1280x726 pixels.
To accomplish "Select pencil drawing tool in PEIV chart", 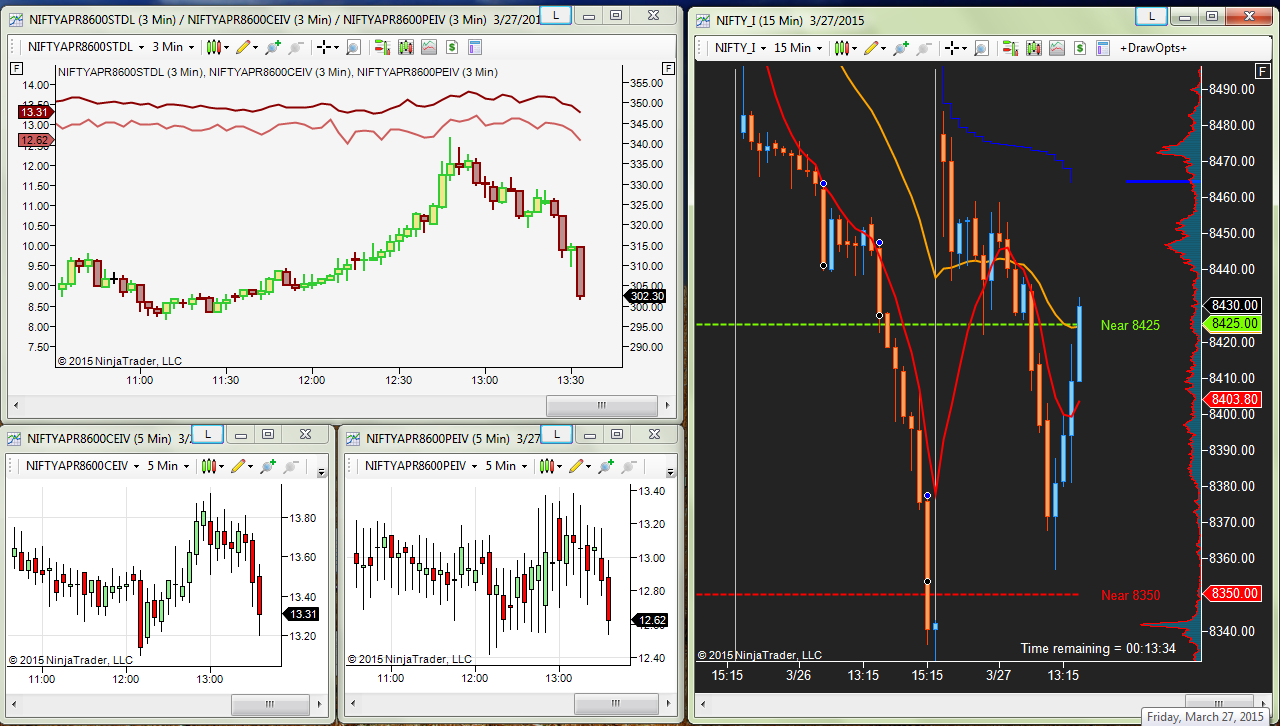I will [575, 466].
